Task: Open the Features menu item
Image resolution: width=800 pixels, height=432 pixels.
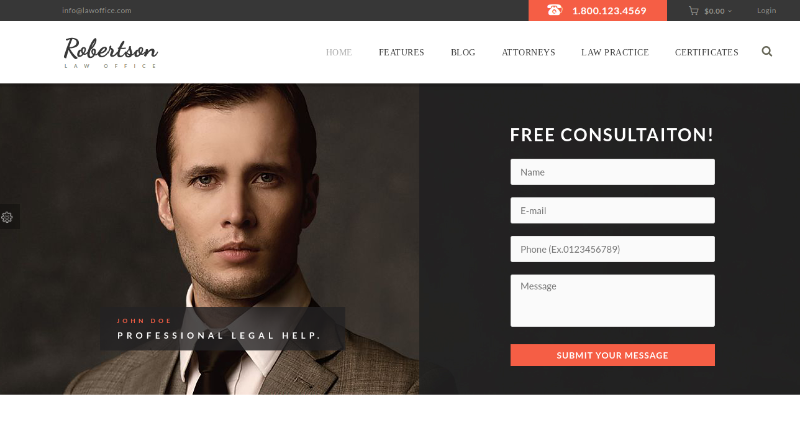Action: 402,52
